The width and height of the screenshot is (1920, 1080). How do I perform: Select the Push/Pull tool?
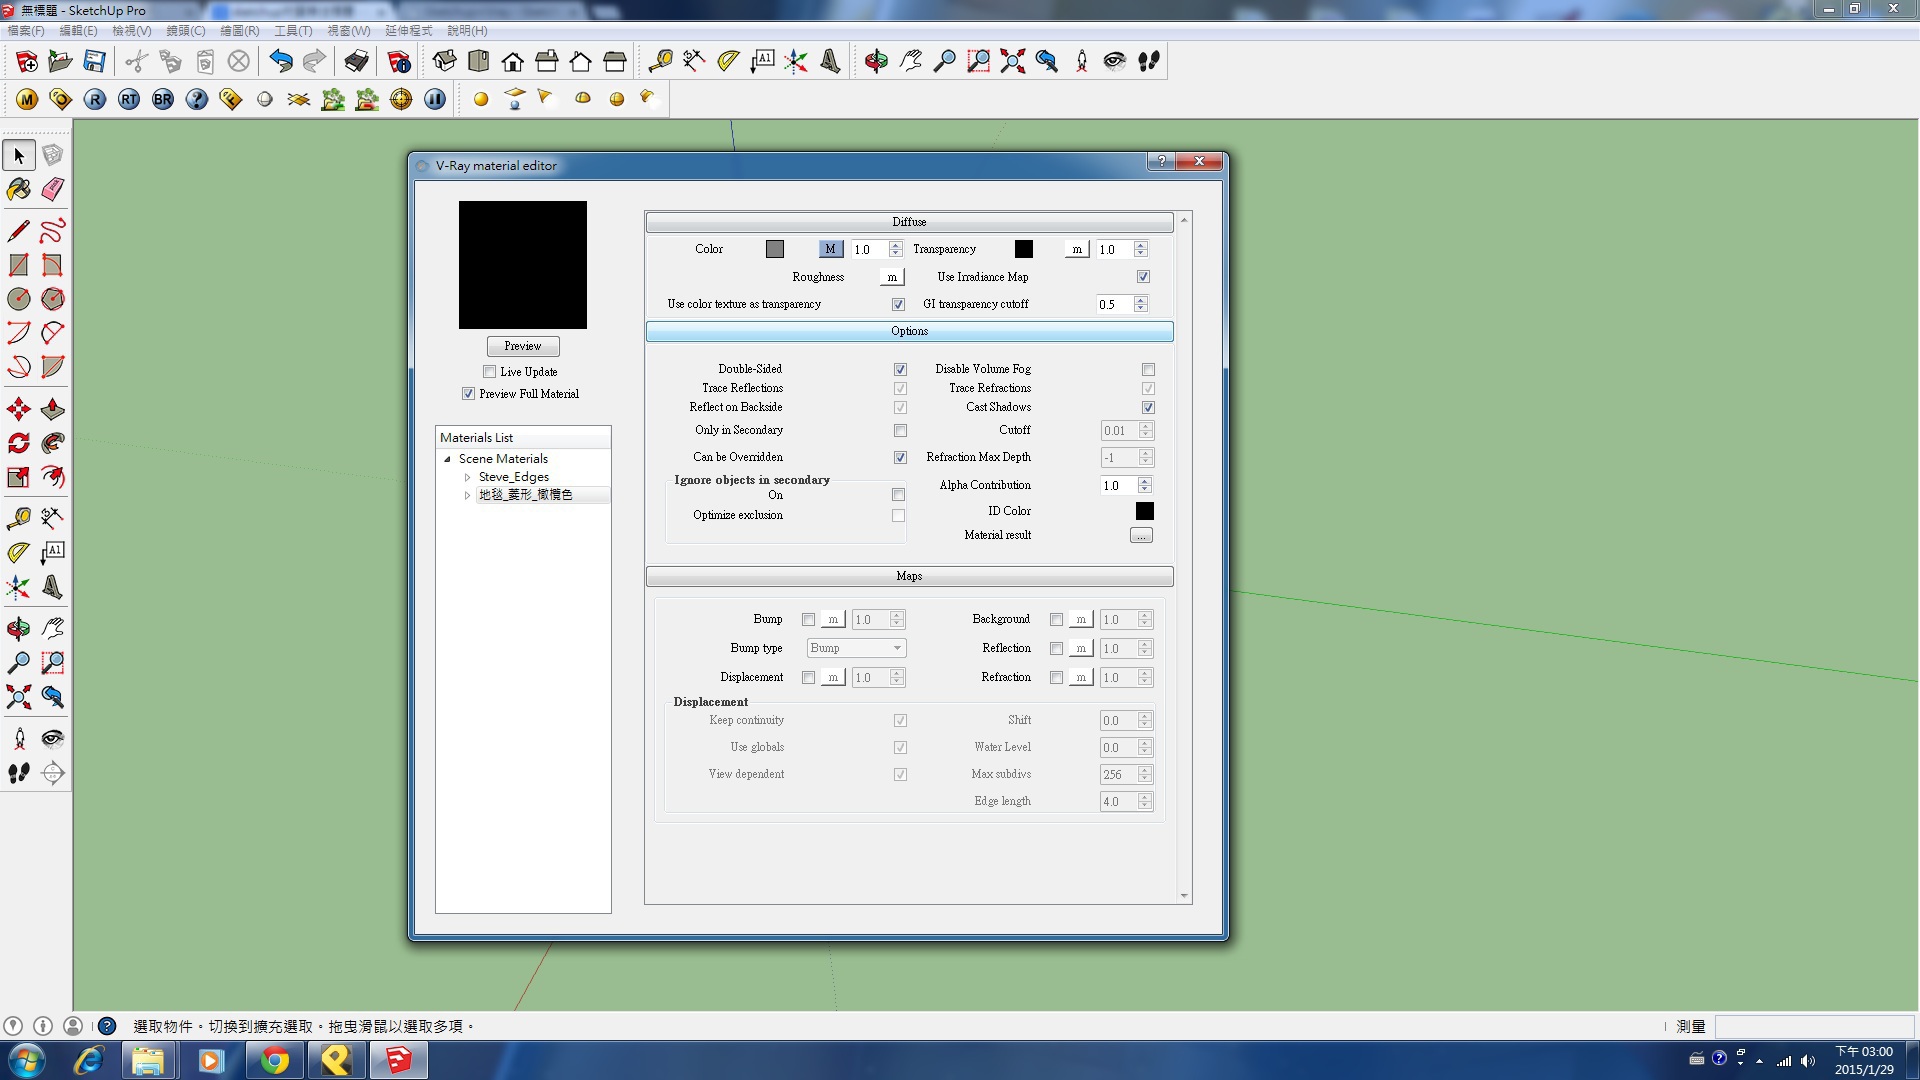[x=53, y=409]
